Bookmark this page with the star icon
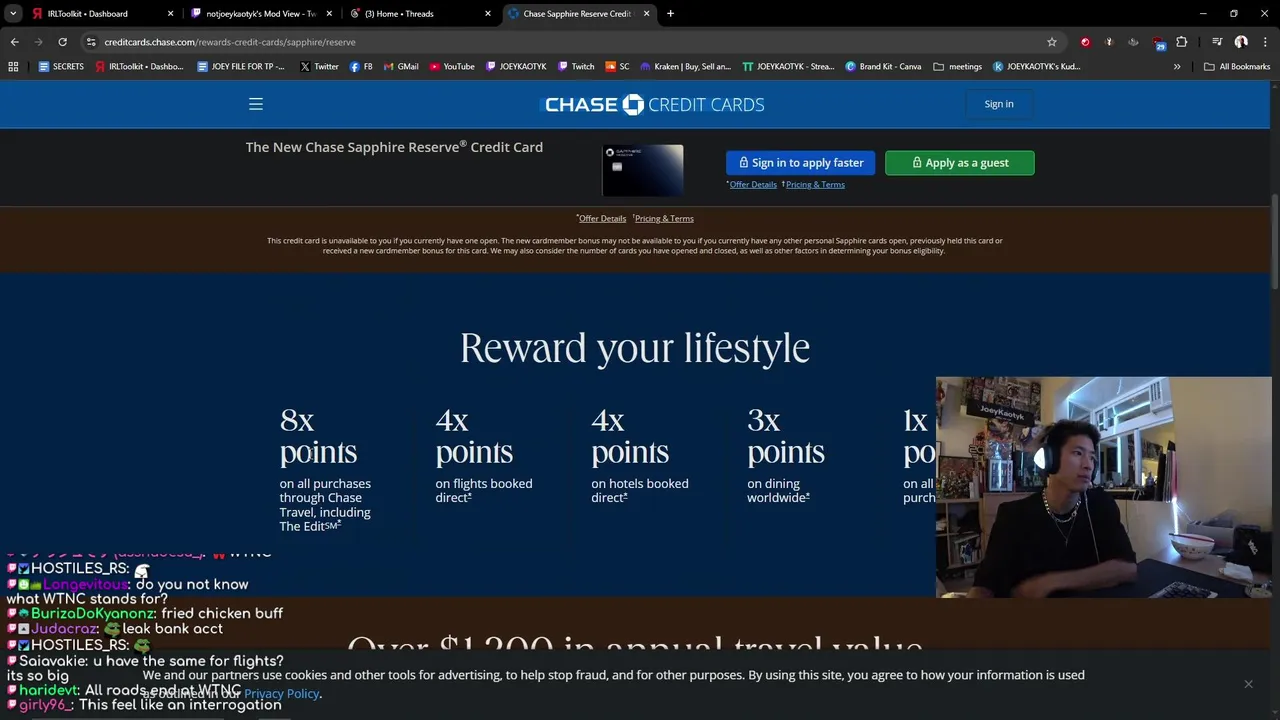Screen dimensions: 1280x720 (x=1051, y=42)
